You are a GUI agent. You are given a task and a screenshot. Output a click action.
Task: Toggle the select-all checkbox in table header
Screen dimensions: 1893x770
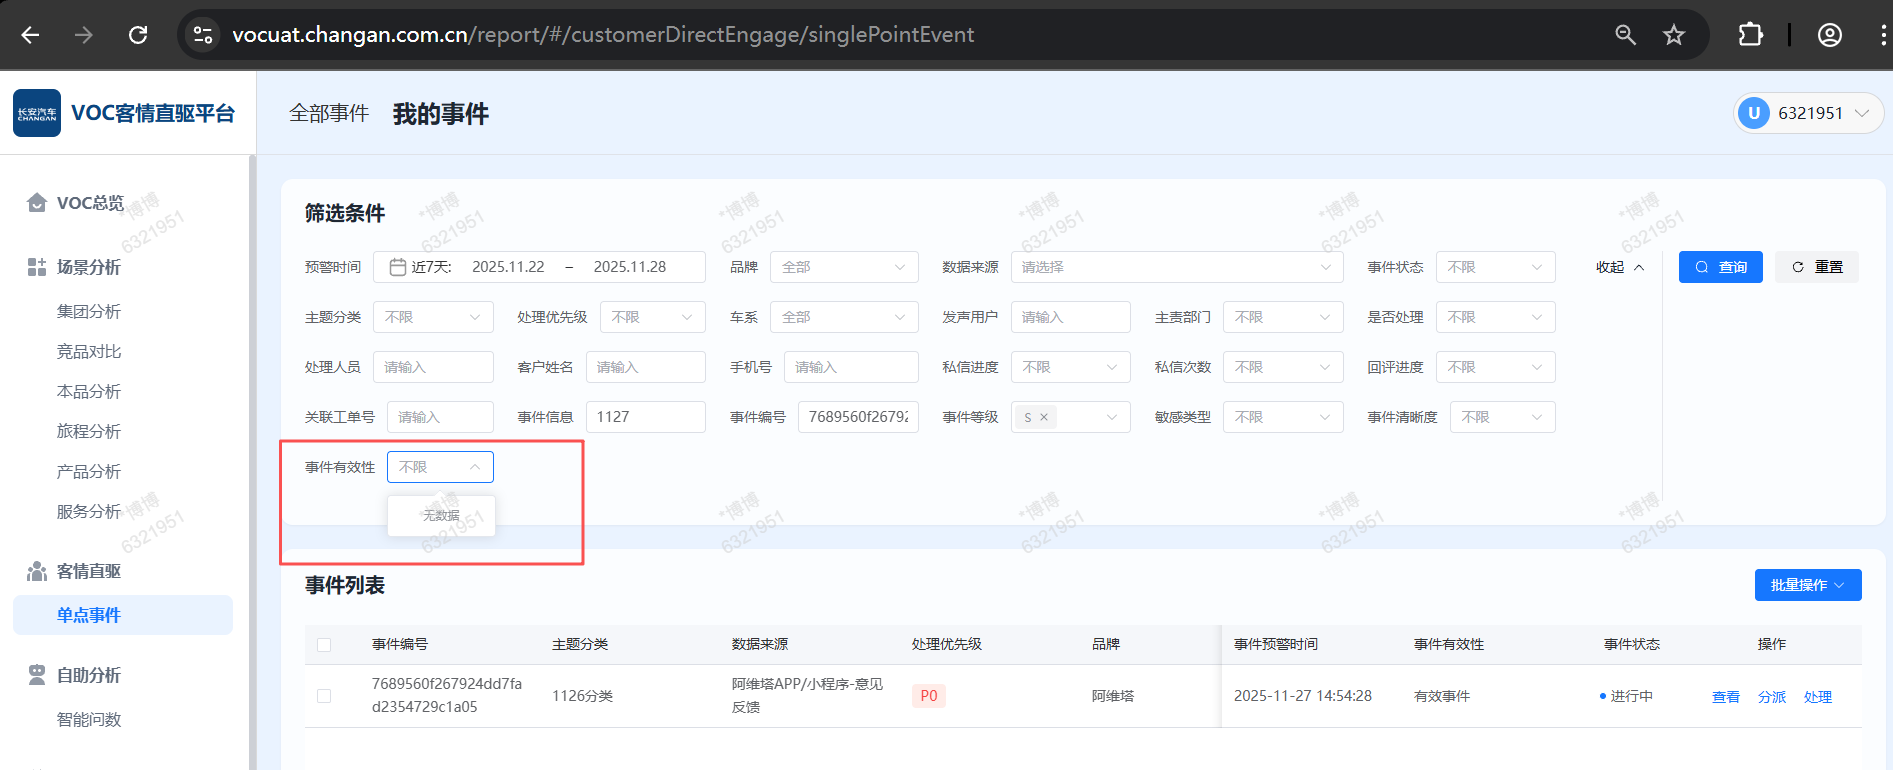click(x=324, y=645)
